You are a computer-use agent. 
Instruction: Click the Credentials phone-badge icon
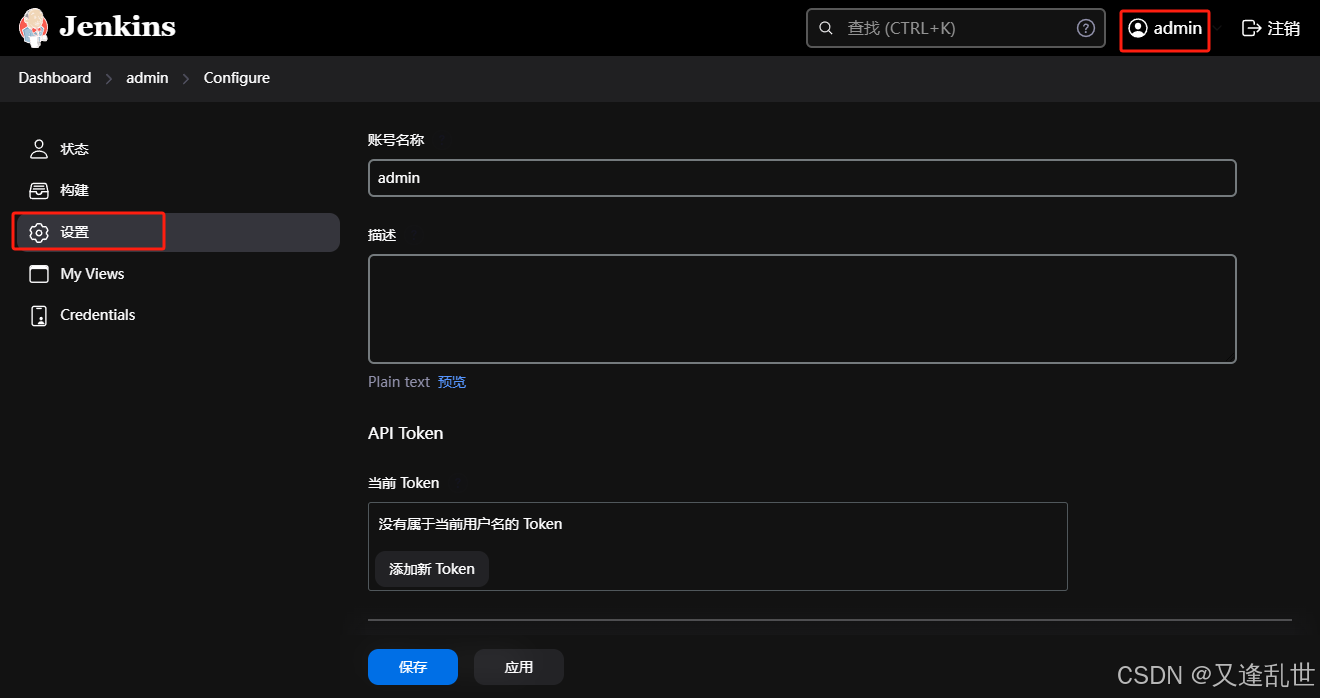pyautogui.click(x=39, y=315)
